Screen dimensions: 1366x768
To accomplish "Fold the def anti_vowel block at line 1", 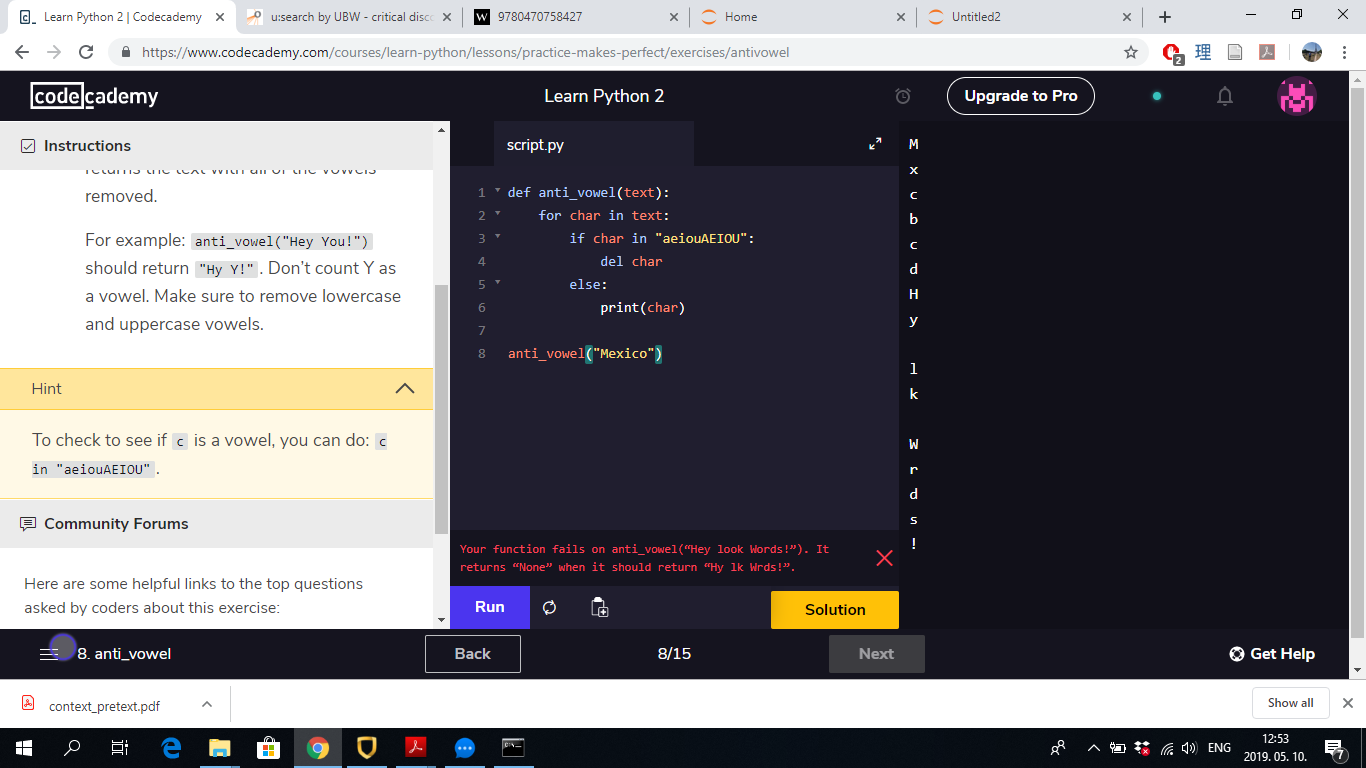I will click(497, 191).
